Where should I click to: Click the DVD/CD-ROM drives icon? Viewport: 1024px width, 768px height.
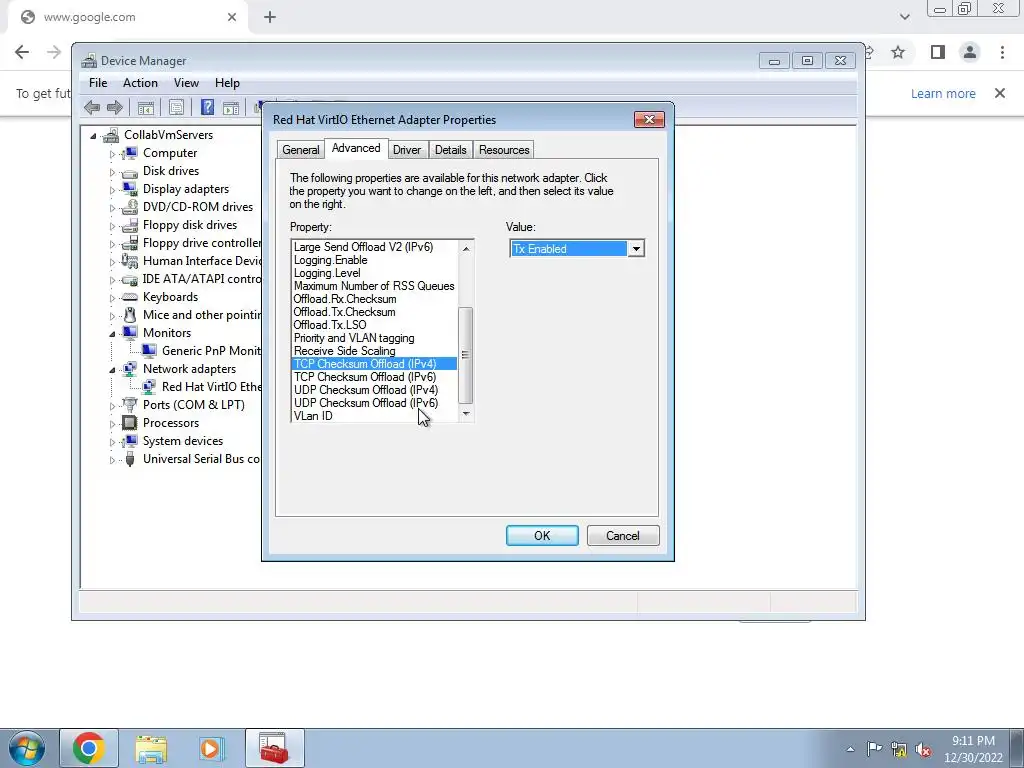click(x=130, y=207)
